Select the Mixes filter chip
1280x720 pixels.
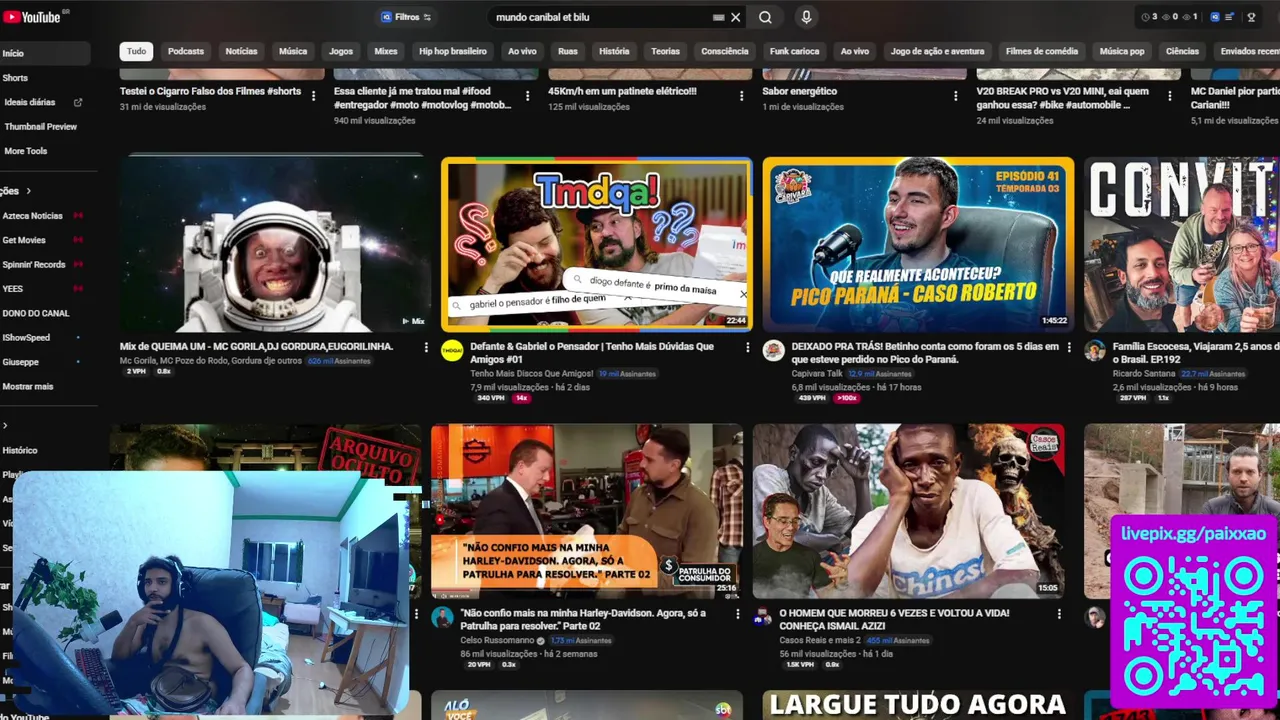(386, 51)
